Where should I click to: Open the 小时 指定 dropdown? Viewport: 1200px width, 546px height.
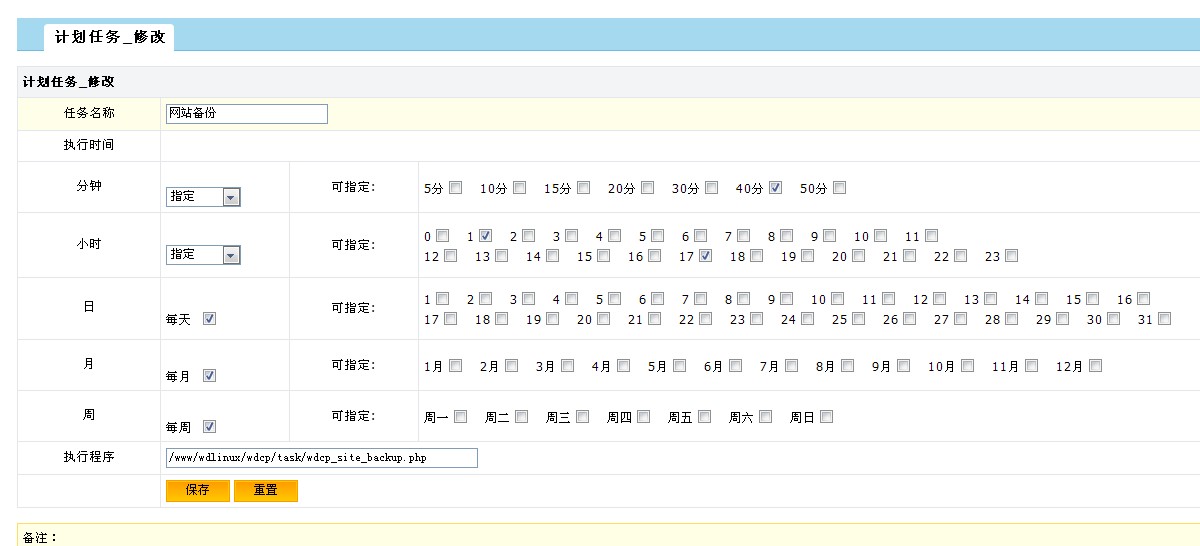click(203, 255)
